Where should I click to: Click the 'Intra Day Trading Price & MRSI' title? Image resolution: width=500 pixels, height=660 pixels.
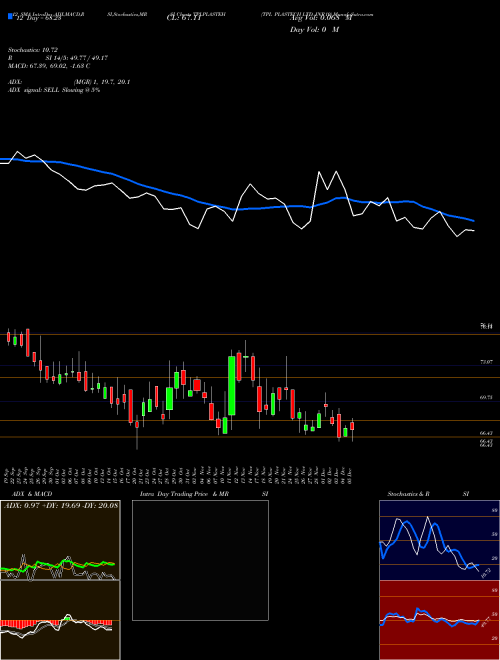204,494
